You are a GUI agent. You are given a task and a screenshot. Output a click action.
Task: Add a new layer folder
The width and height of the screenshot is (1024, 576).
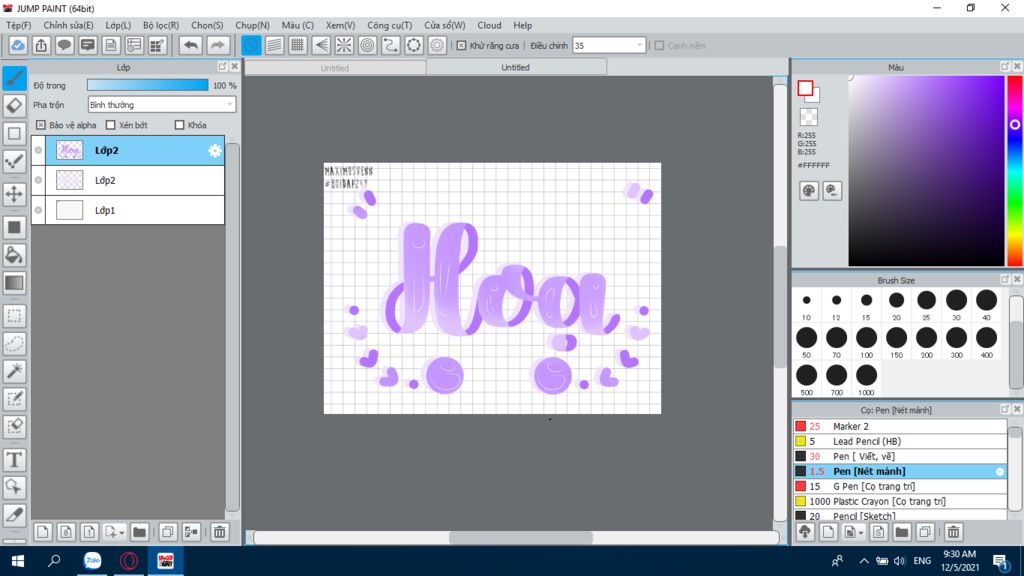[x=139, y=532]
